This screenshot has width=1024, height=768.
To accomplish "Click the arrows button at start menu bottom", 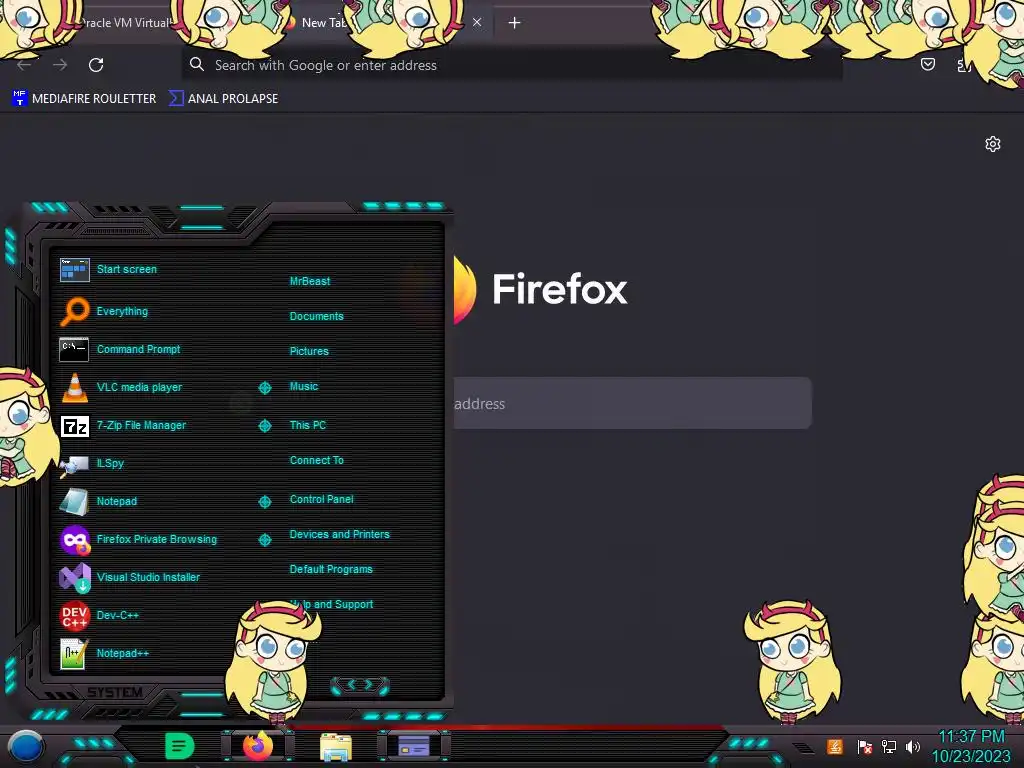I will 360,684.
